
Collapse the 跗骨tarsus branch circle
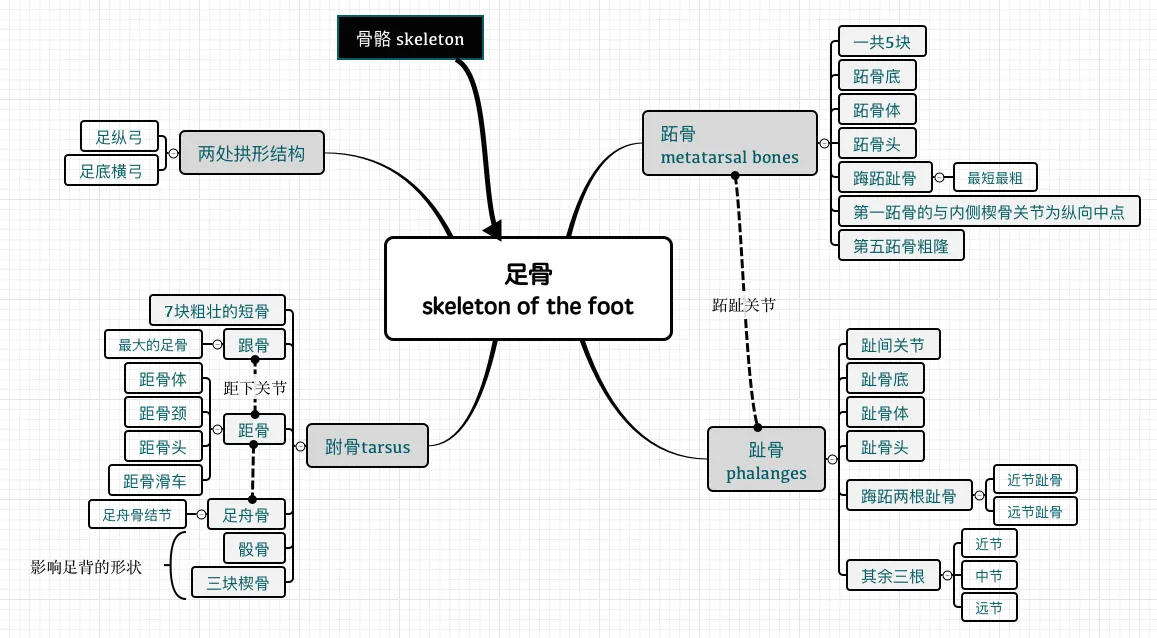coord(300,446)
